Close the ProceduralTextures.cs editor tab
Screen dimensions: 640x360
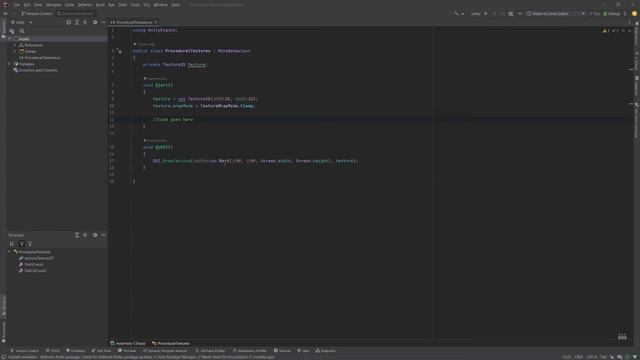point(156,22)
